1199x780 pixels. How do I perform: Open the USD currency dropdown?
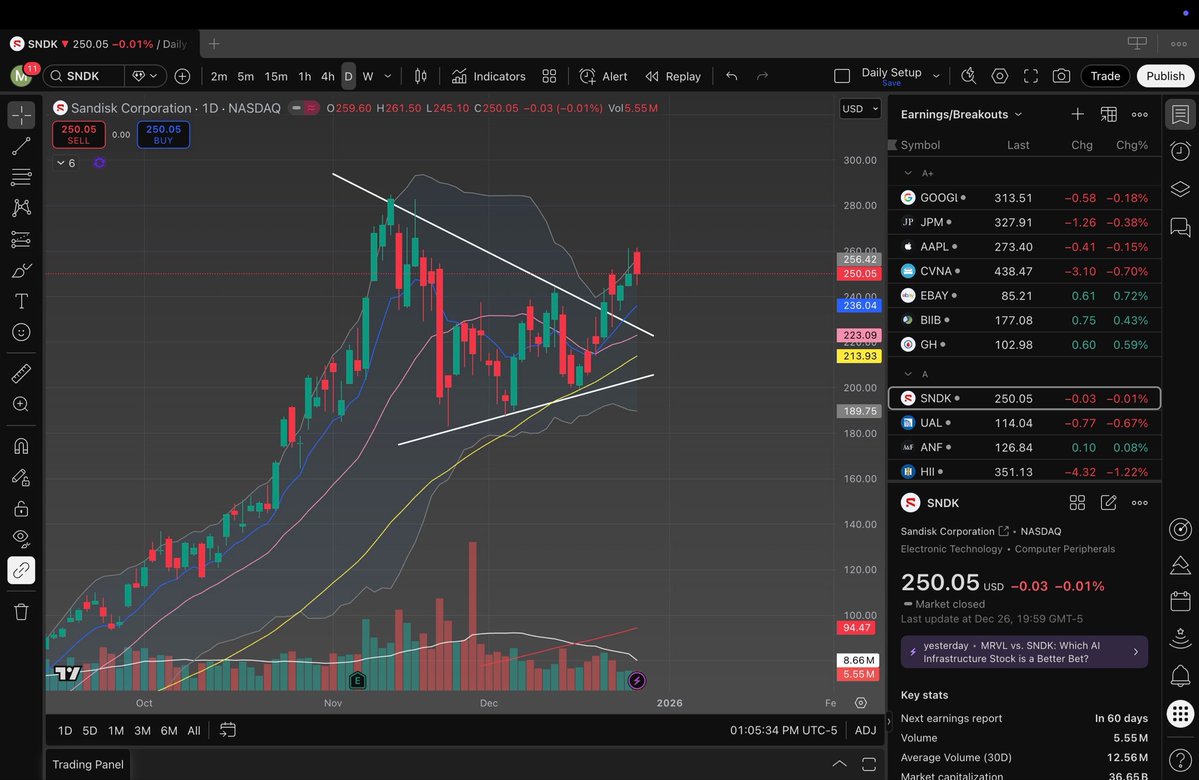coord(860,109)
